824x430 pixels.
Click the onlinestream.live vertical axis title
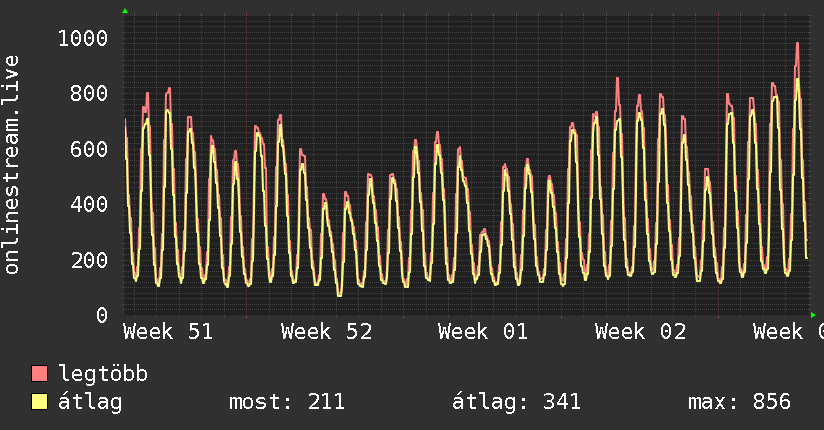click(12, 165)
